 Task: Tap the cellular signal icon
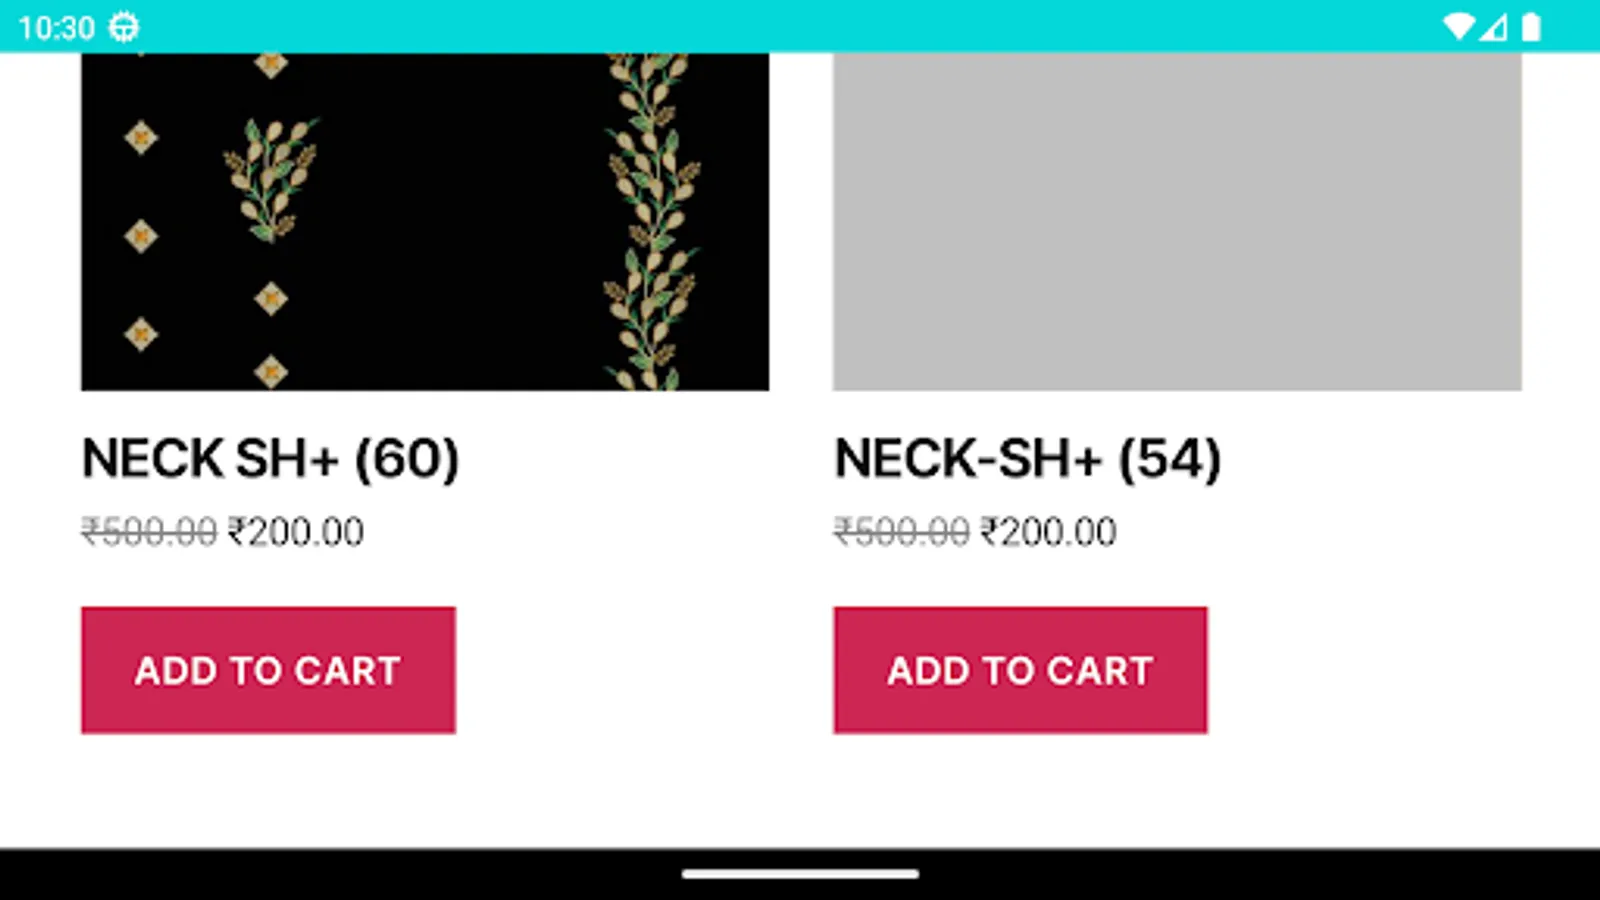click(x=1494, y=27)
